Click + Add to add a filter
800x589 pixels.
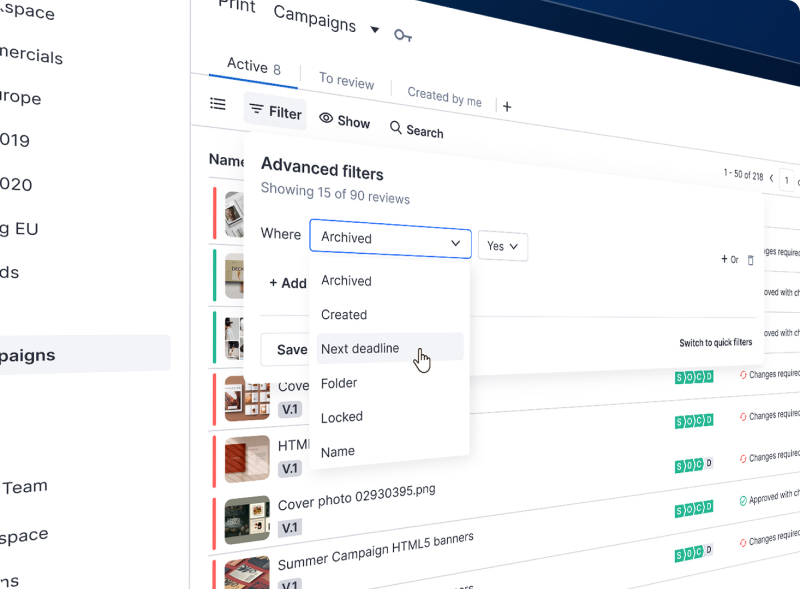coord(288,283)
